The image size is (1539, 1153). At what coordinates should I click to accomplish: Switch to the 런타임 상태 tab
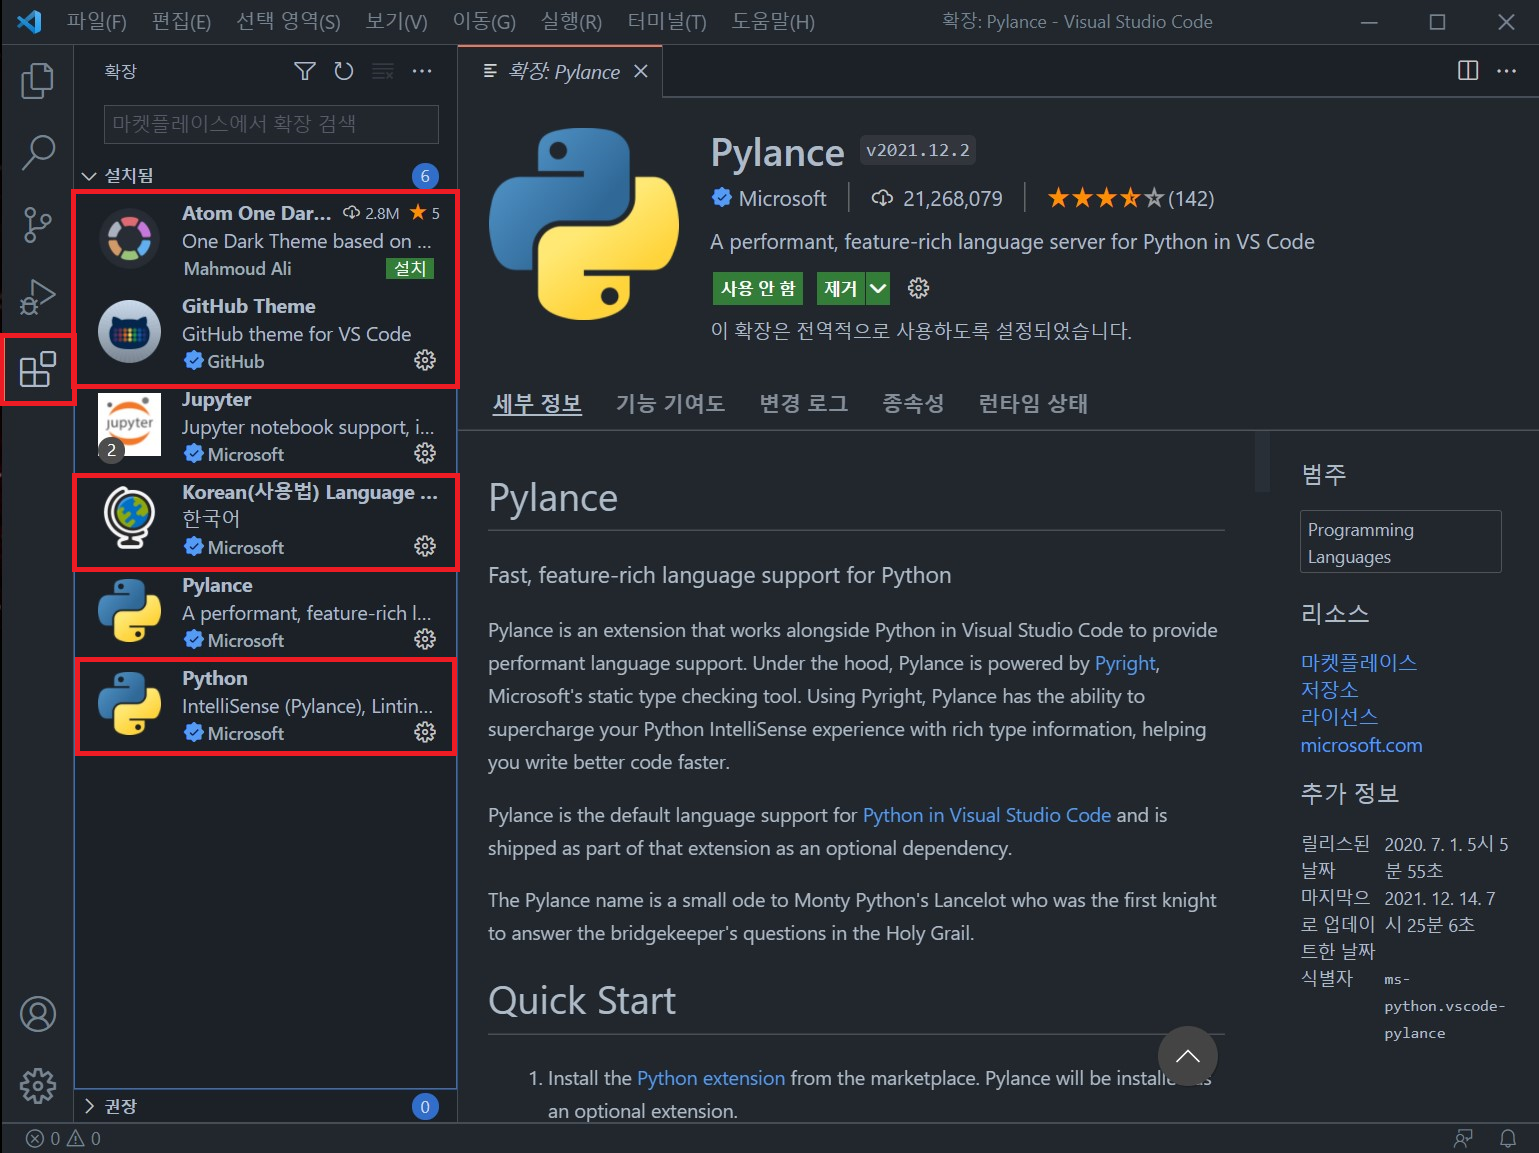click(x=1033, y=404)
